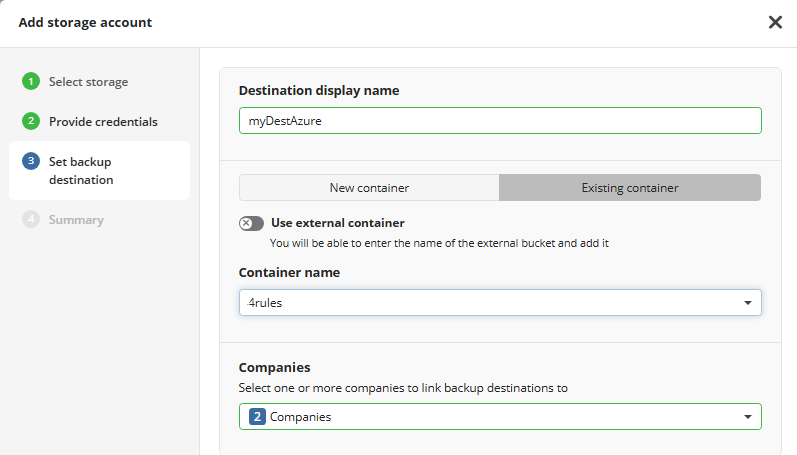Go back to Select storage step

(88, 82)
